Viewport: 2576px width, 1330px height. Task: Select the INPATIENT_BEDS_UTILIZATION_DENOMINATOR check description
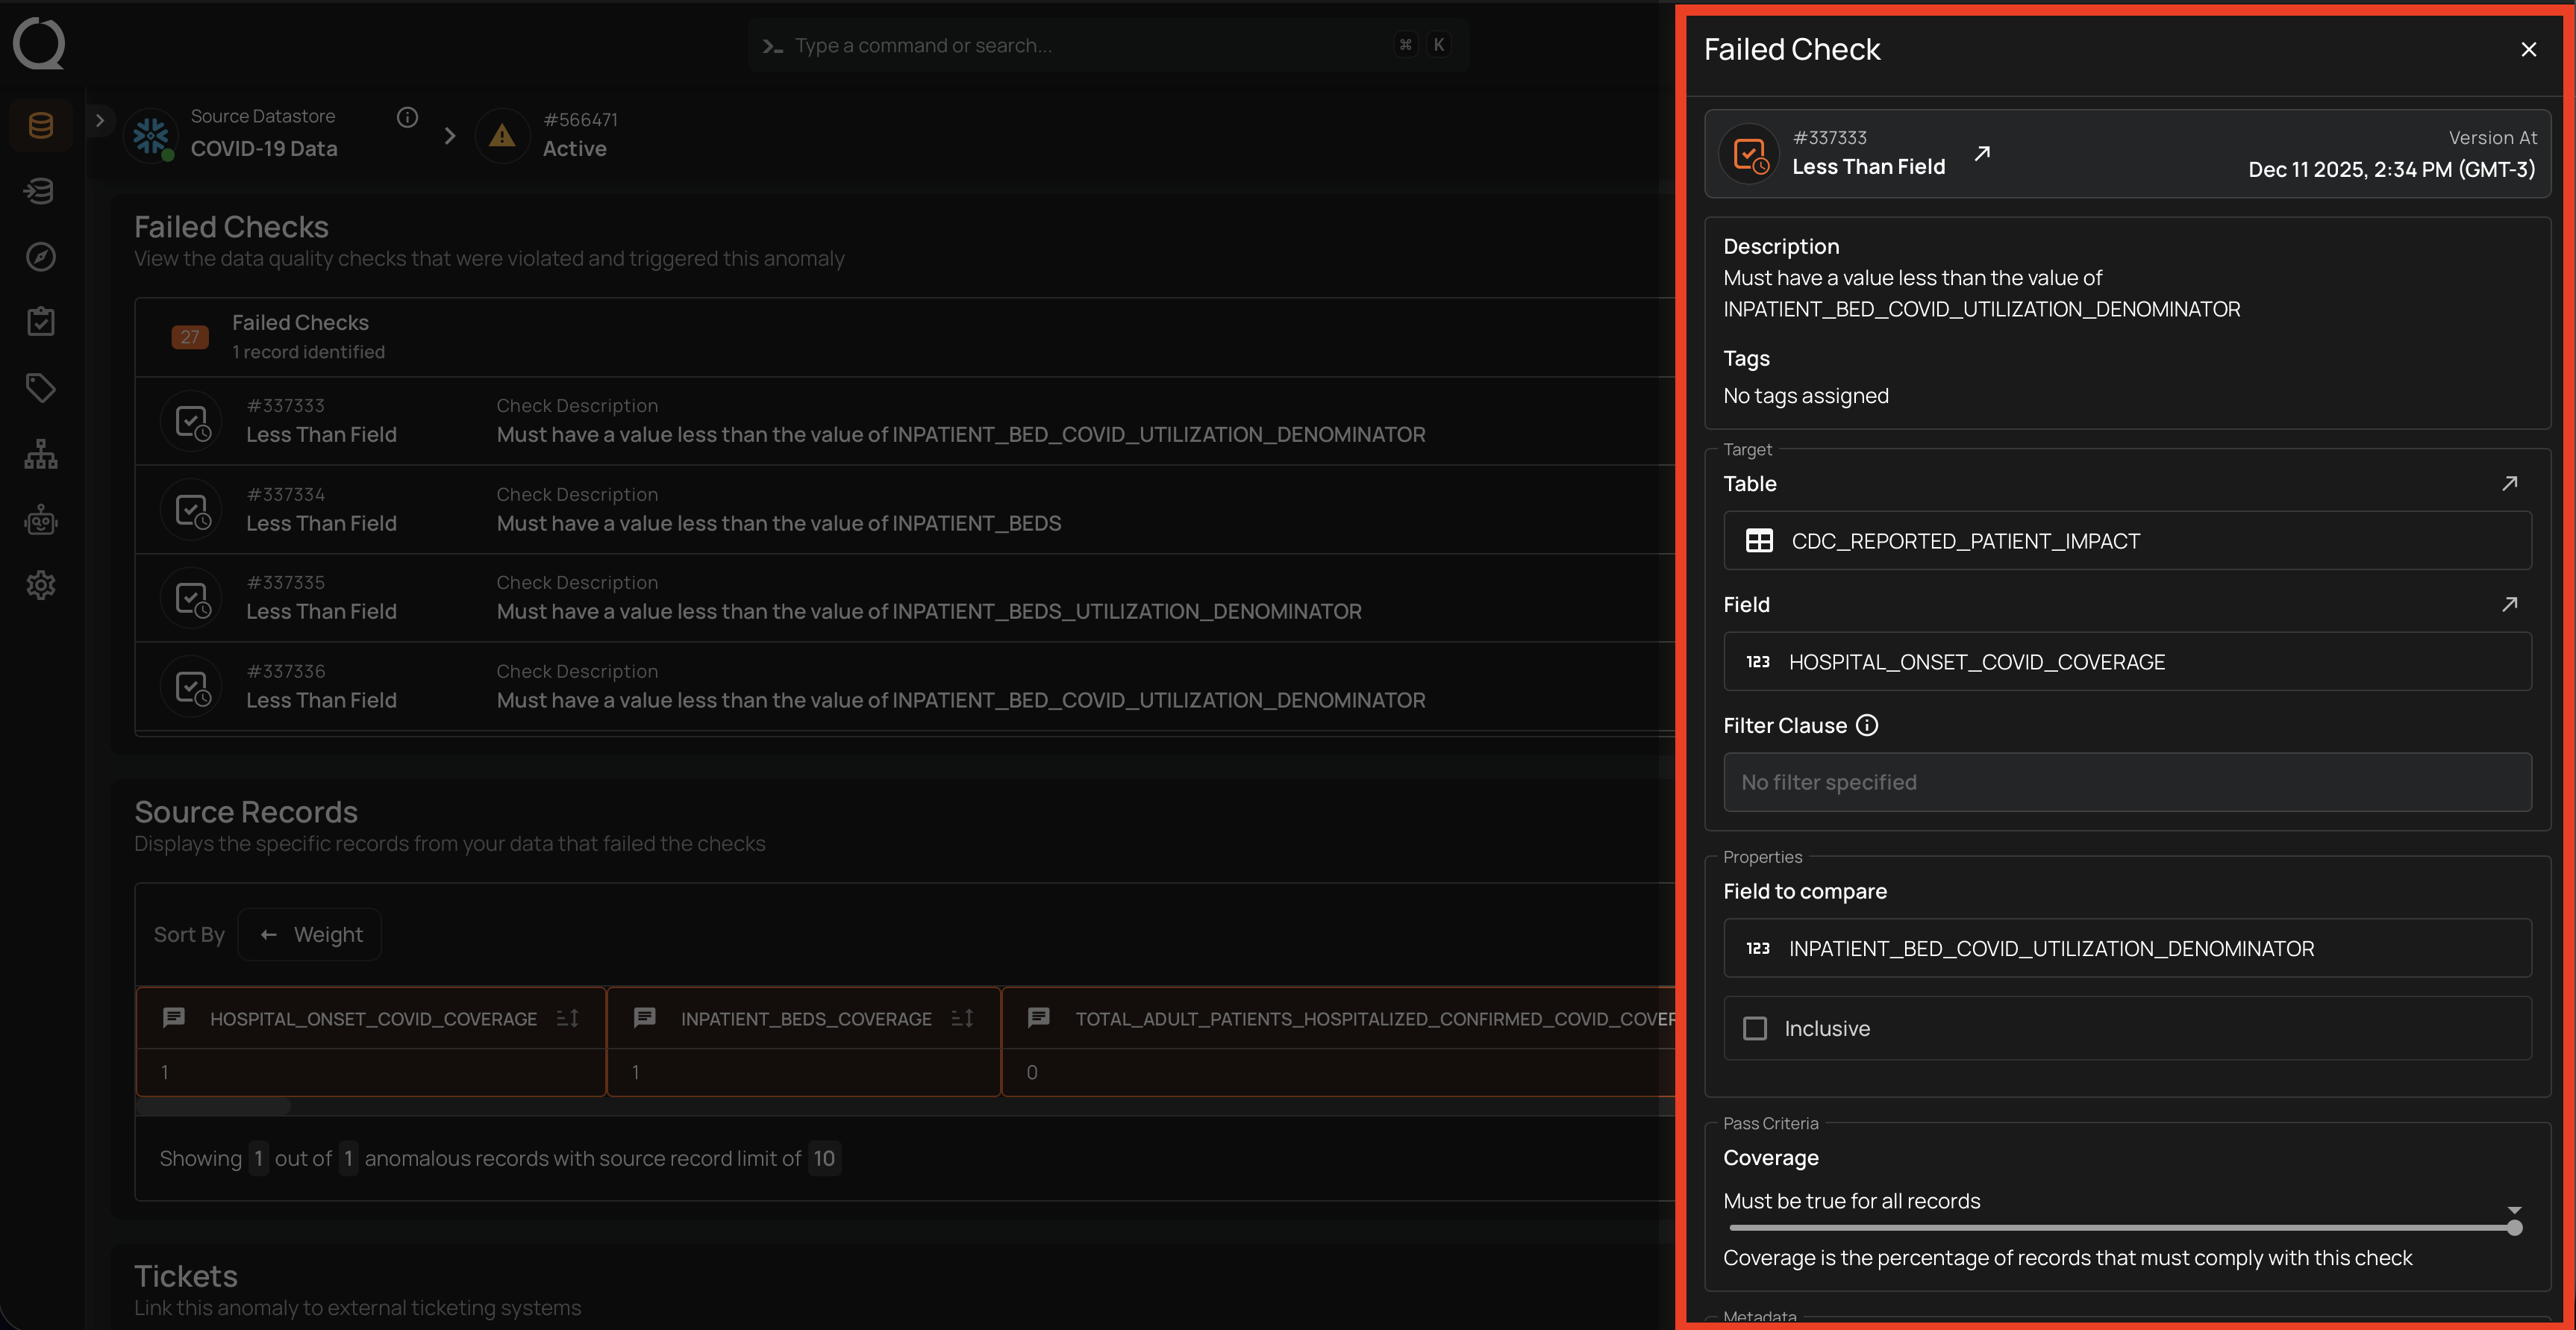click(929, 611)
